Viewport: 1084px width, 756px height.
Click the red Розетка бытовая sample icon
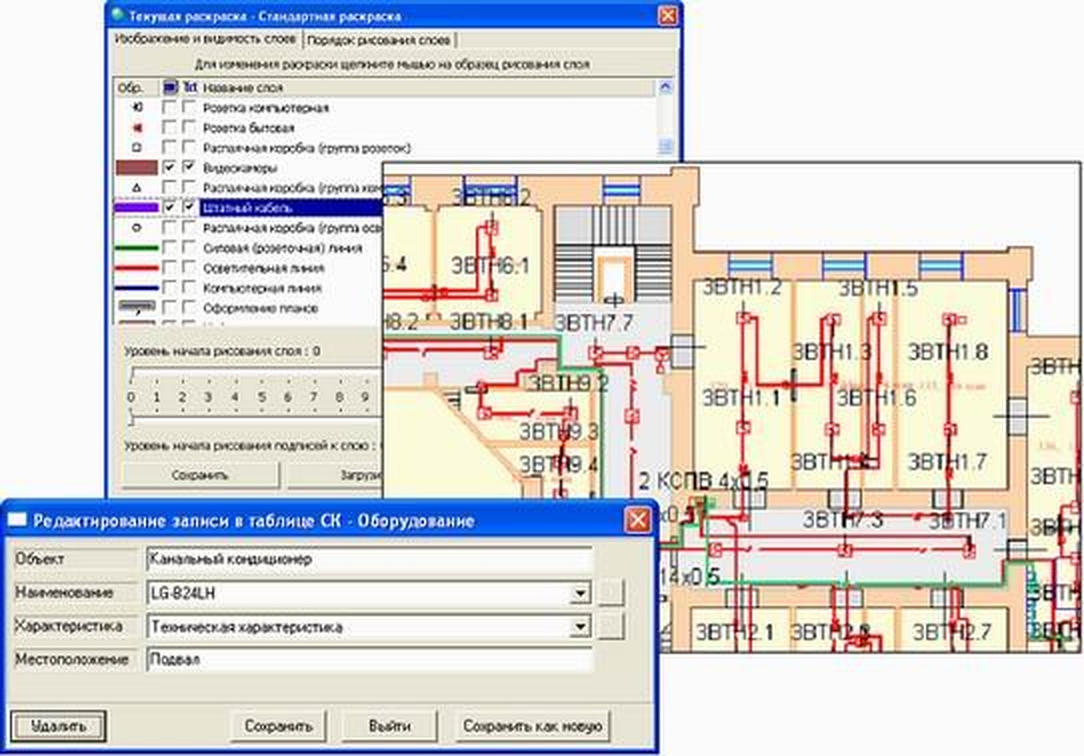click(x=137, y=128)
